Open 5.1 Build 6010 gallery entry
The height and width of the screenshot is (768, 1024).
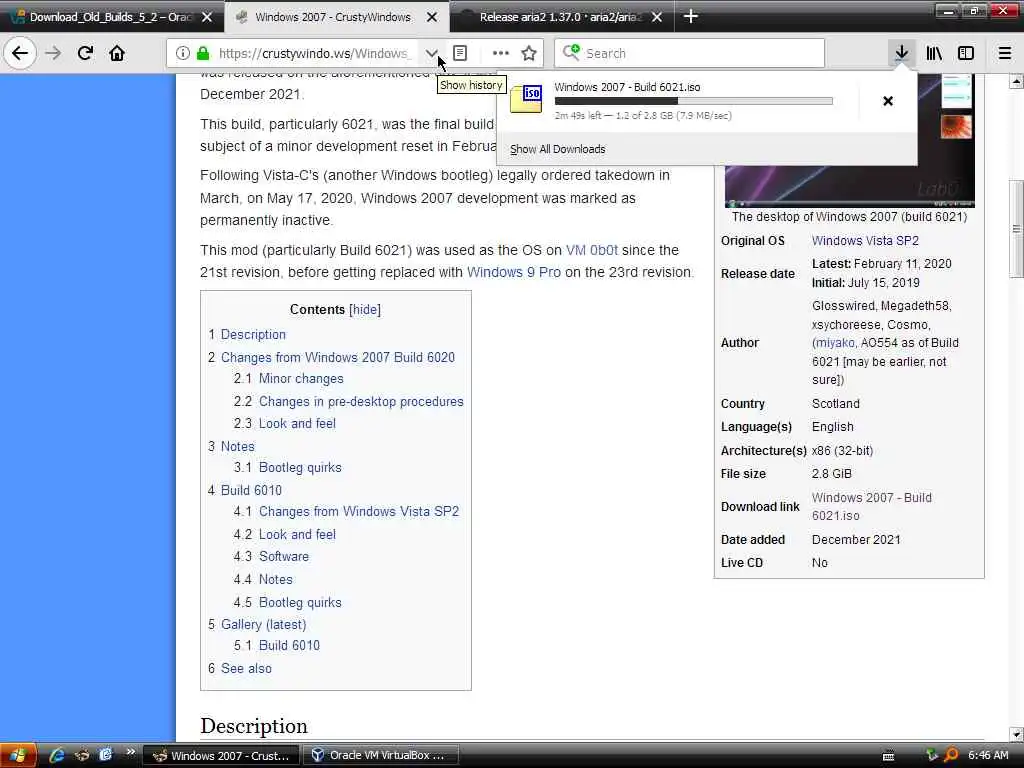coord(289,645)
